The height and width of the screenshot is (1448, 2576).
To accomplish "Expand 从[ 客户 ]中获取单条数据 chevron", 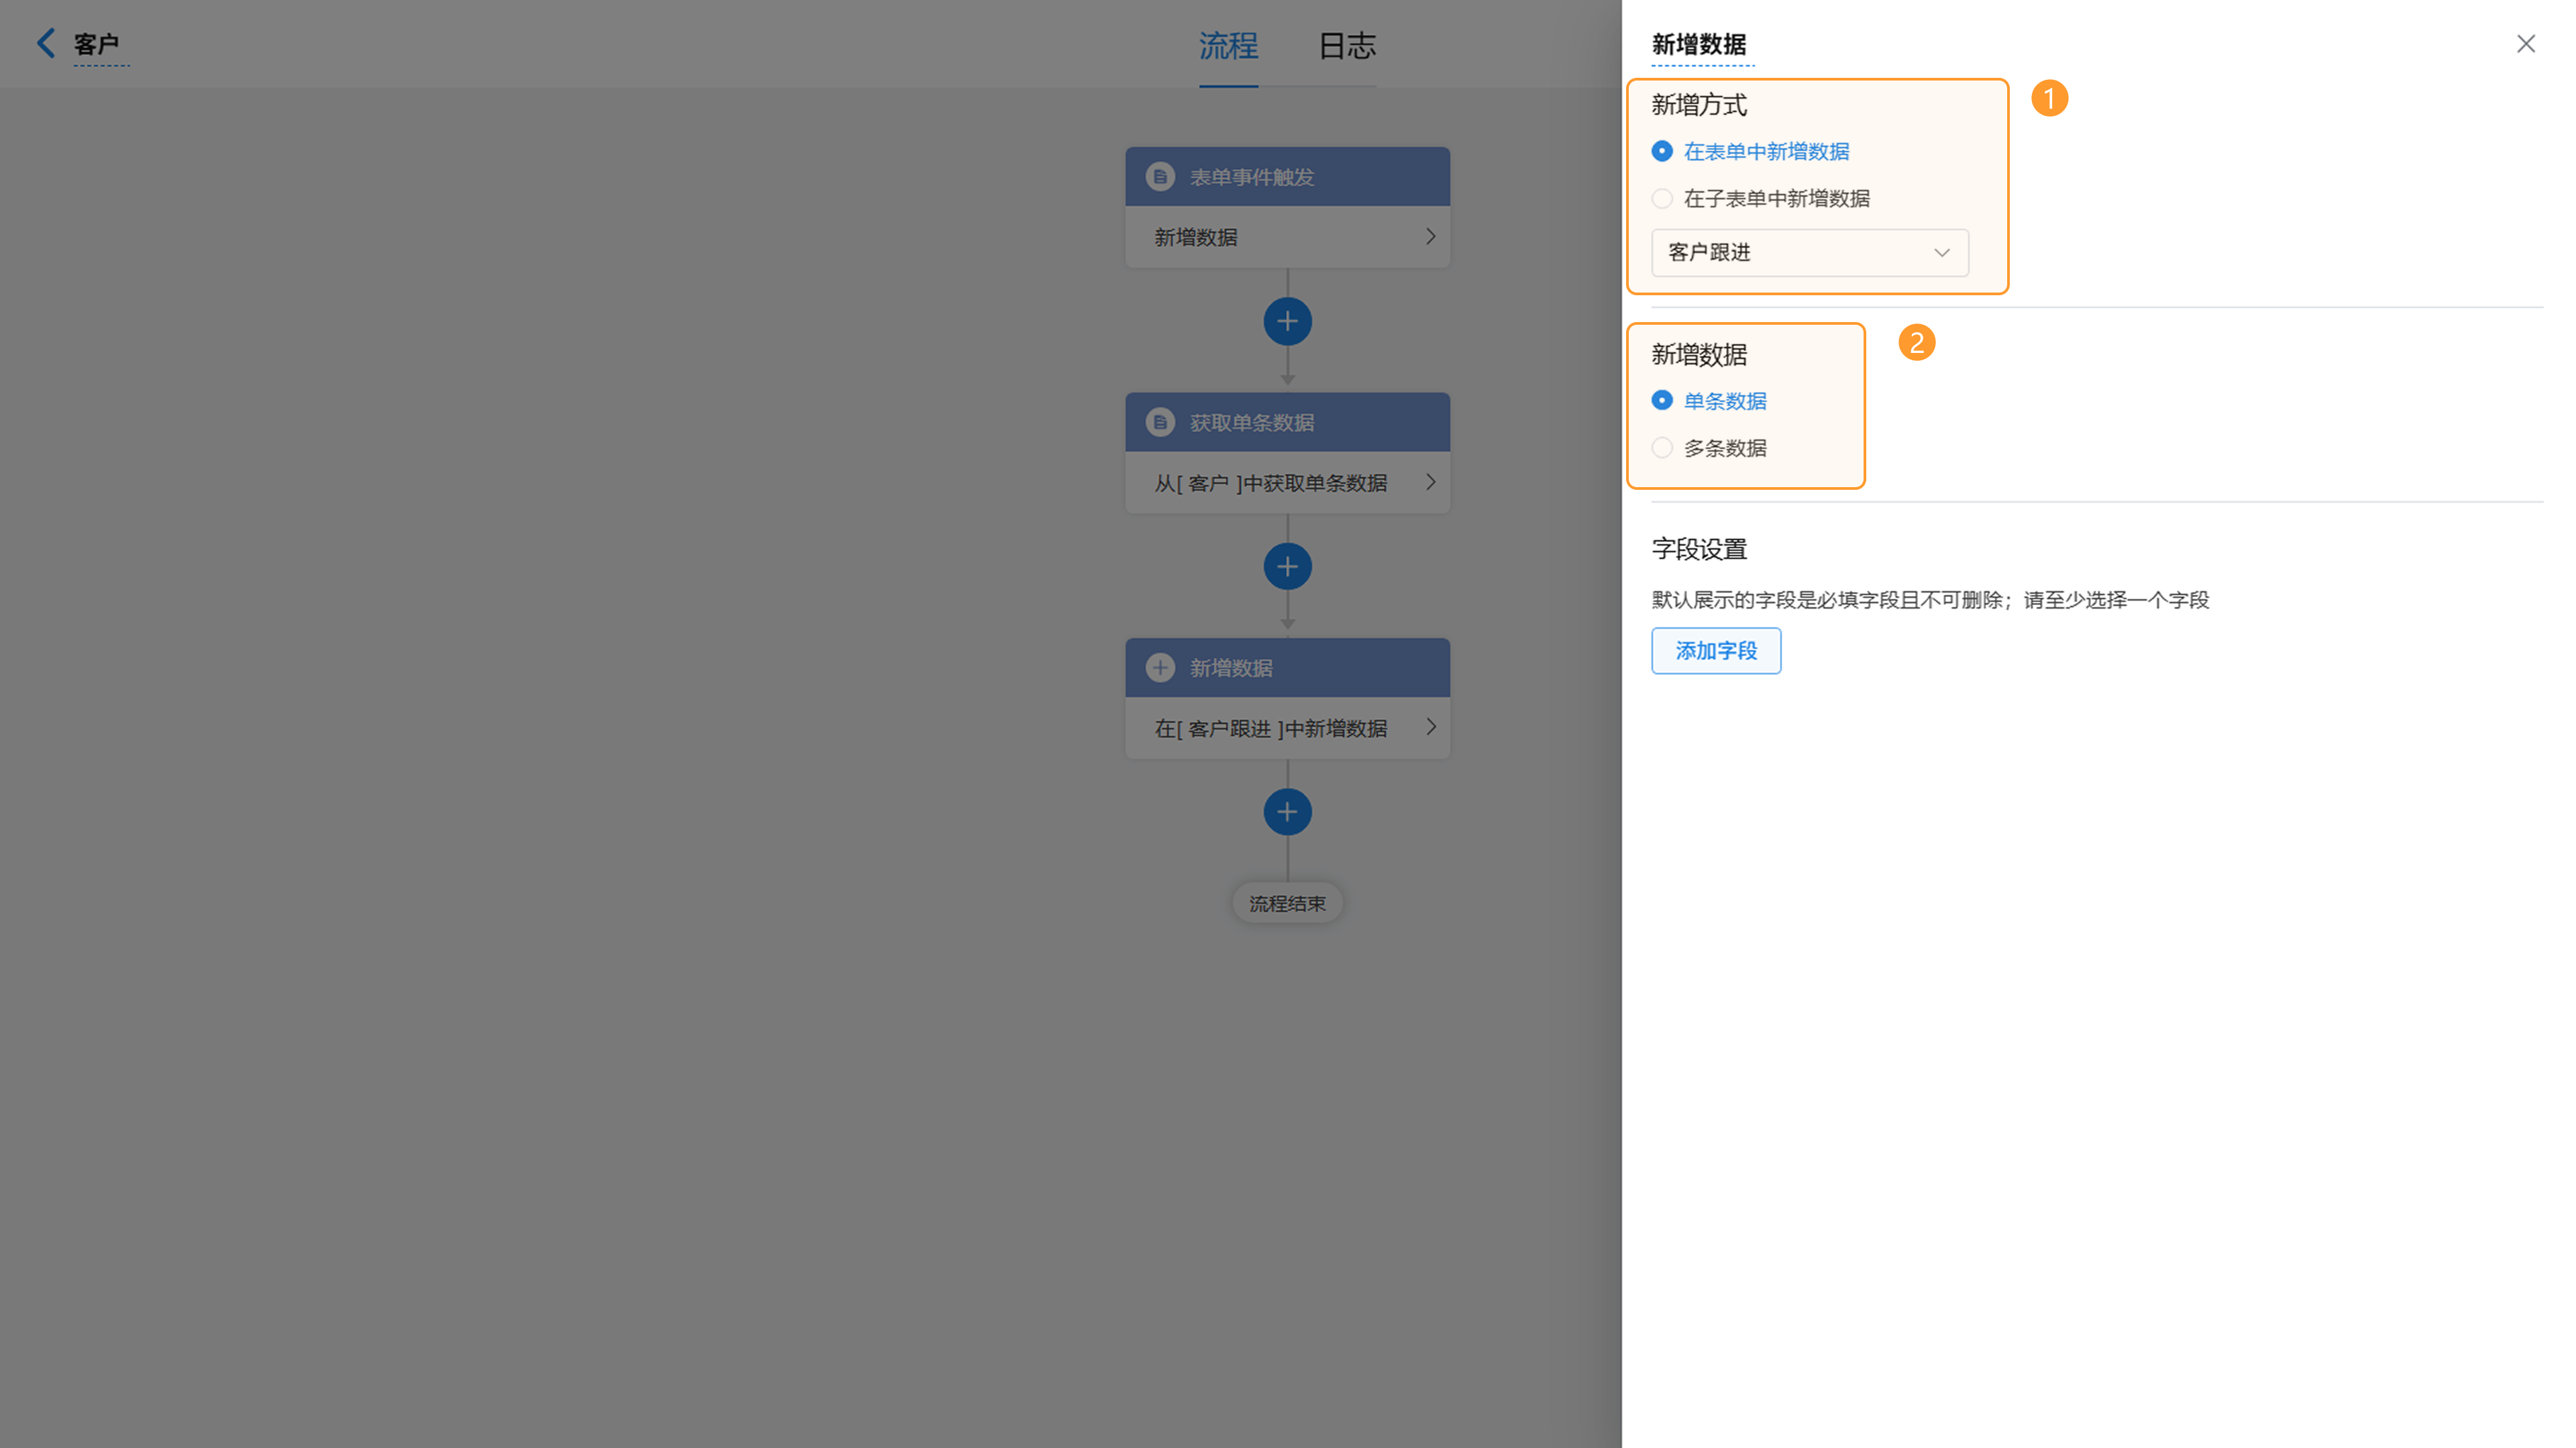I will click(1430, 482).
